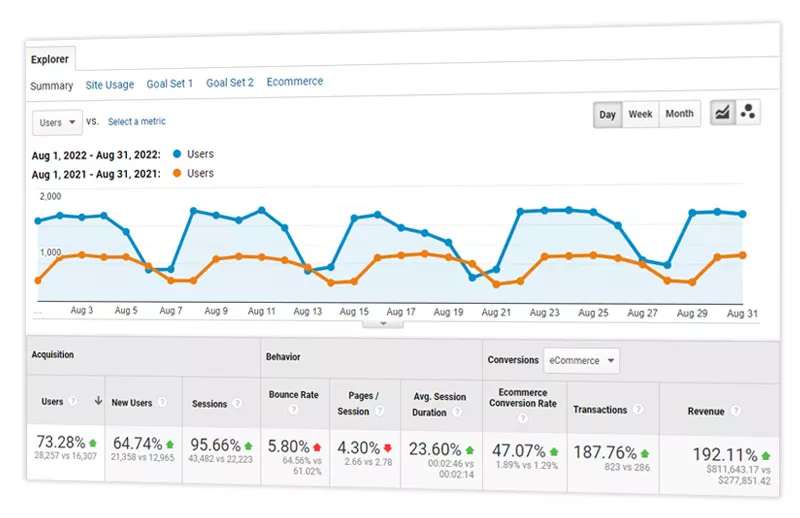Viewport: 800px width, 518px height.
Task: Open help icon beside Transactions
Action: (638, 409)
